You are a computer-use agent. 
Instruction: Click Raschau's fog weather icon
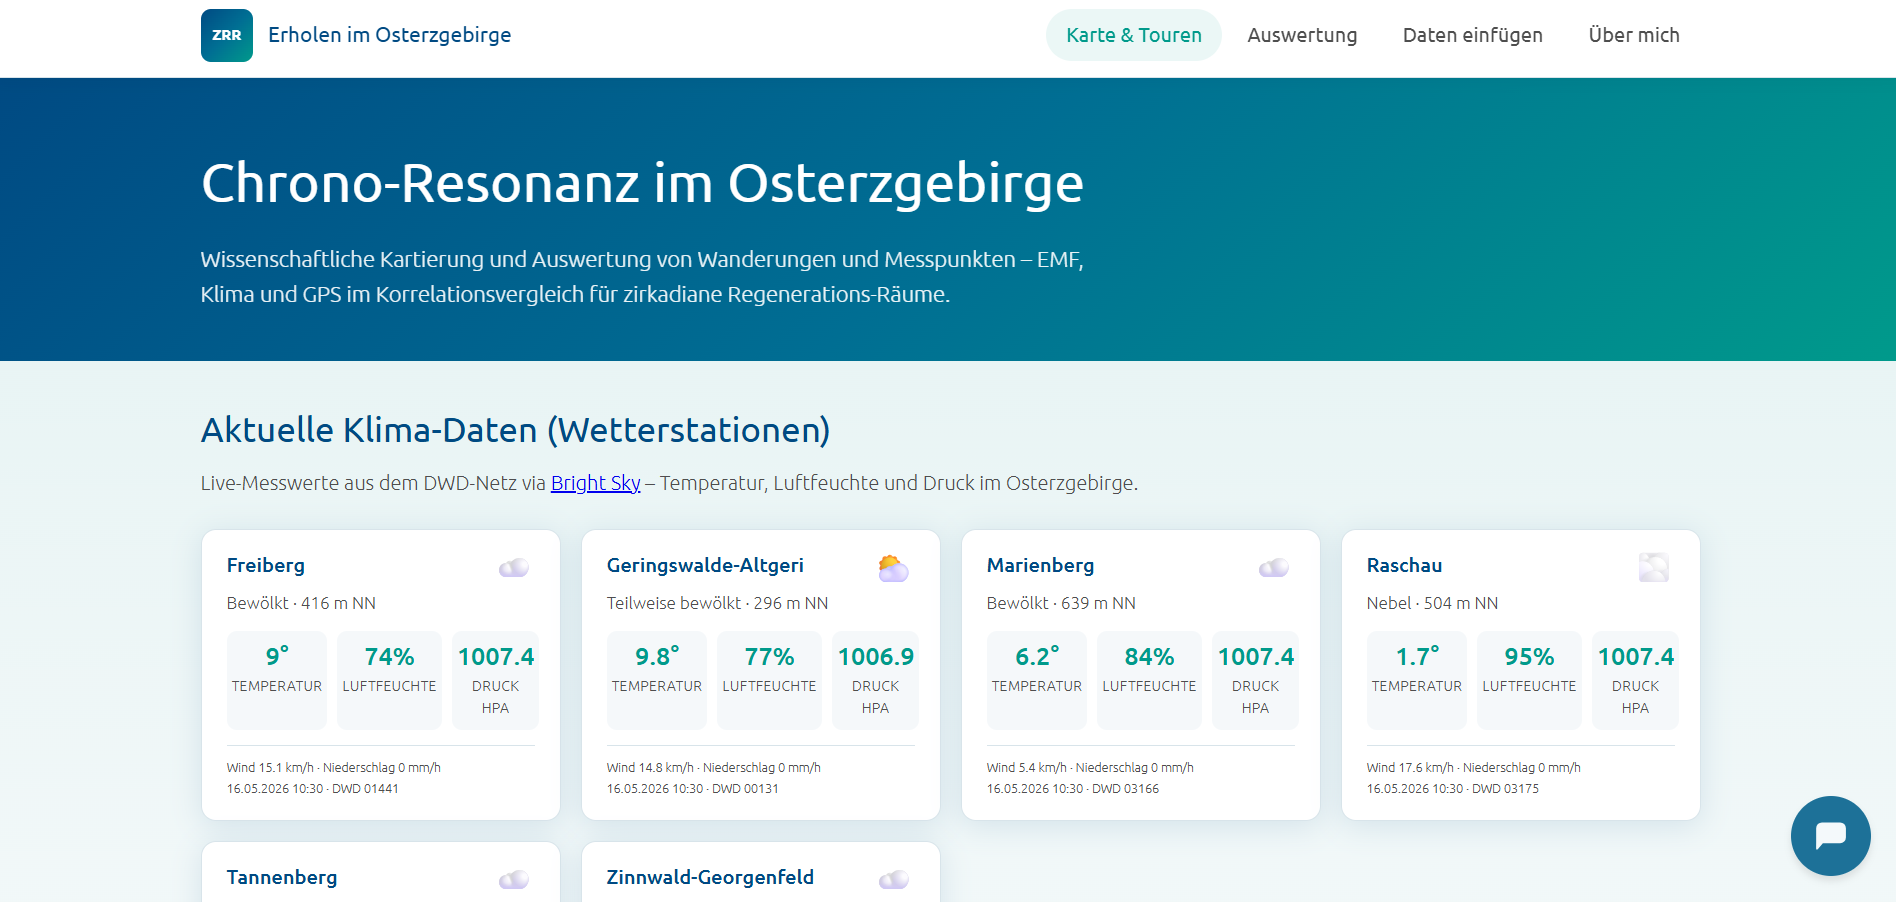tap(1654, 568)
